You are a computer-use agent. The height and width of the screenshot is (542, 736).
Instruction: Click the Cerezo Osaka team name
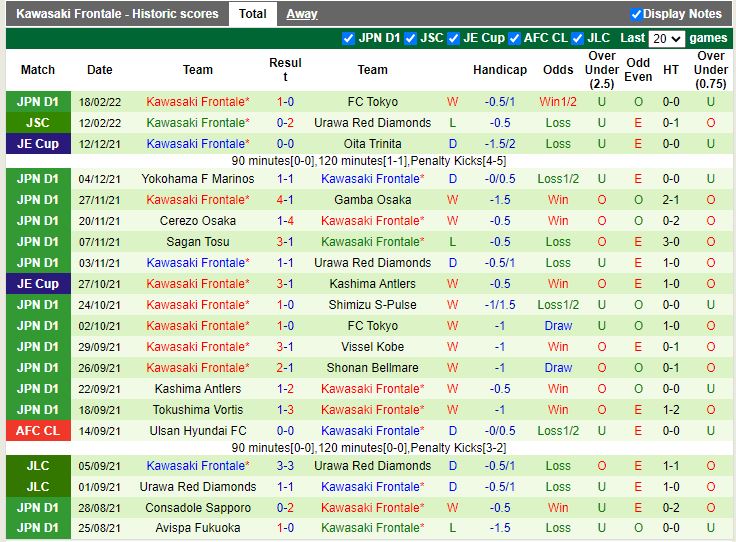197,221
